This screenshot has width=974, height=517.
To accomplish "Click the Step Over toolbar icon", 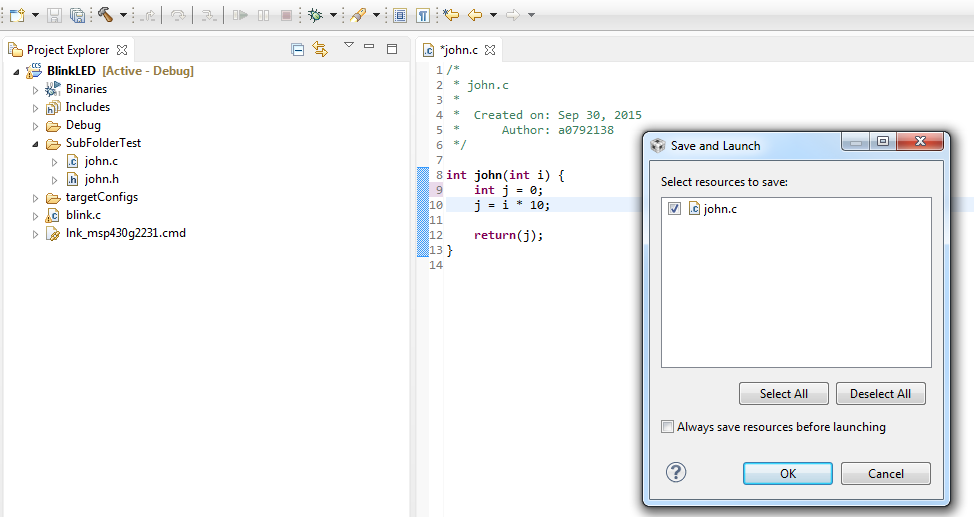I will coord(178,16).
